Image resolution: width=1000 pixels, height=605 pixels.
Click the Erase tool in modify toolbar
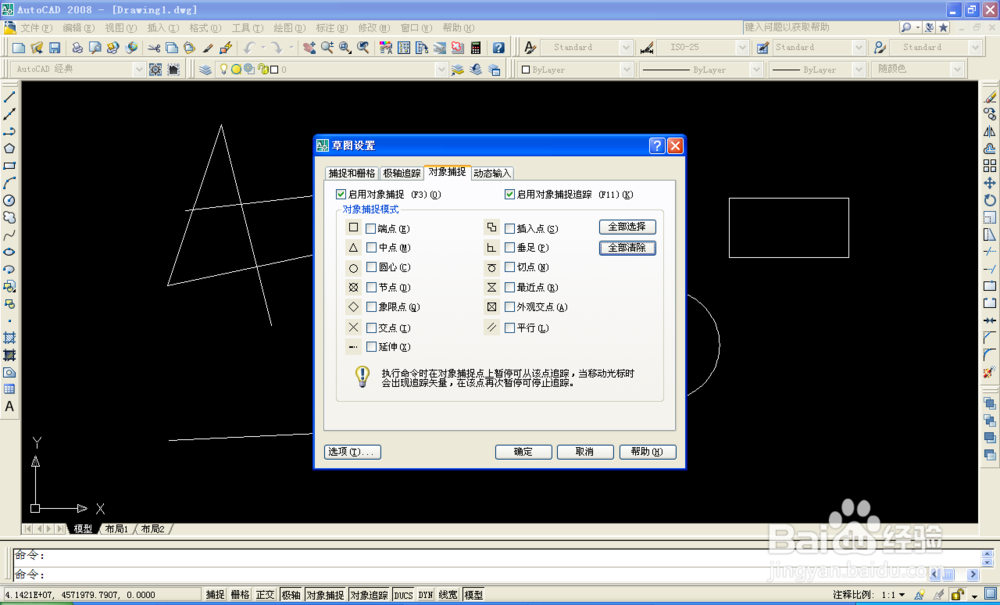click(x=990, y=98)
